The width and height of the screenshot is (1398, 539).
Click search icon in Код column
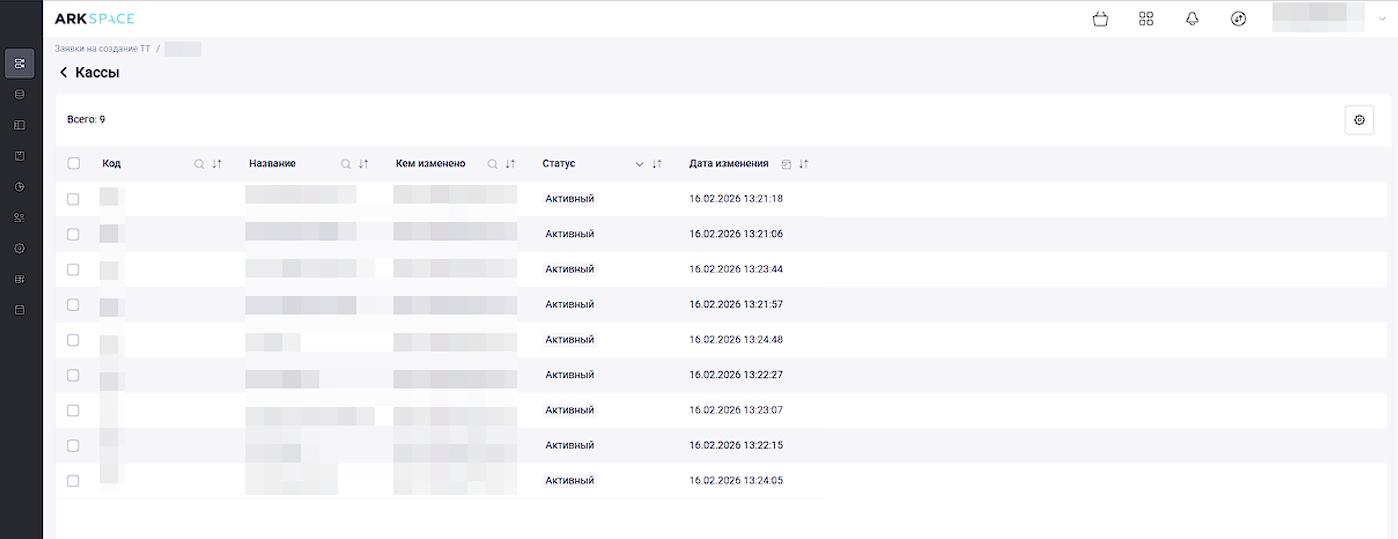point(199,164)
